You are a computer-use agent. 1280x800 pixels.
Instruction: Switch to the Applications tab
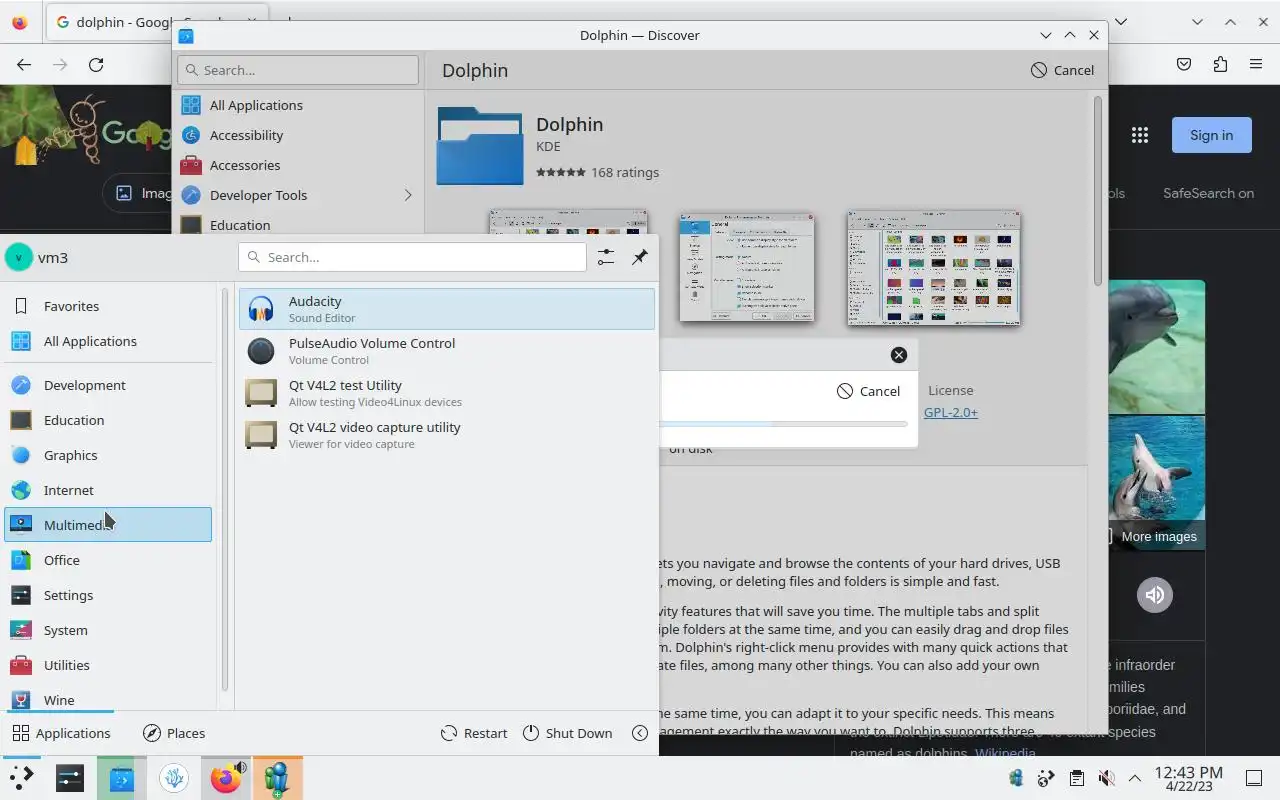pos(61,733)
